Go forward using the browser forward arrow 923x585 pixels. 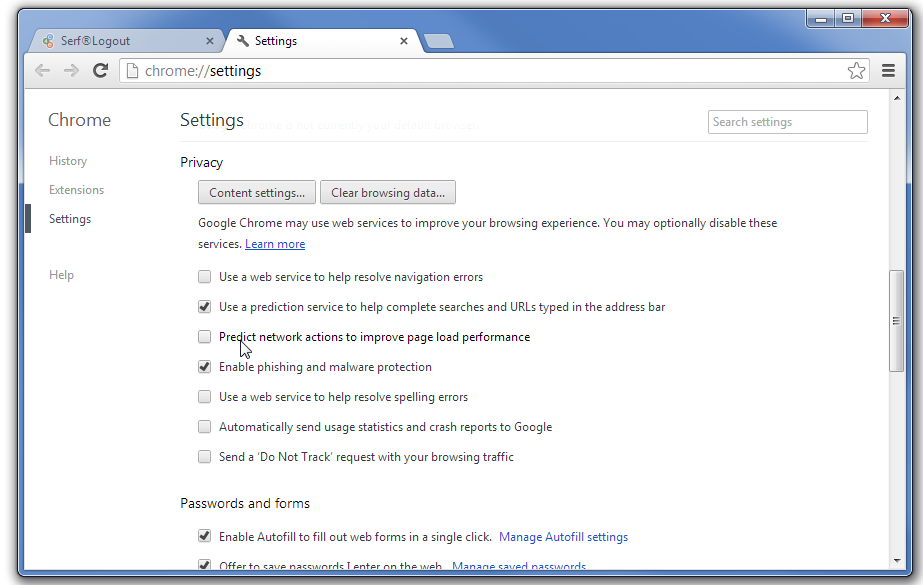71,71
